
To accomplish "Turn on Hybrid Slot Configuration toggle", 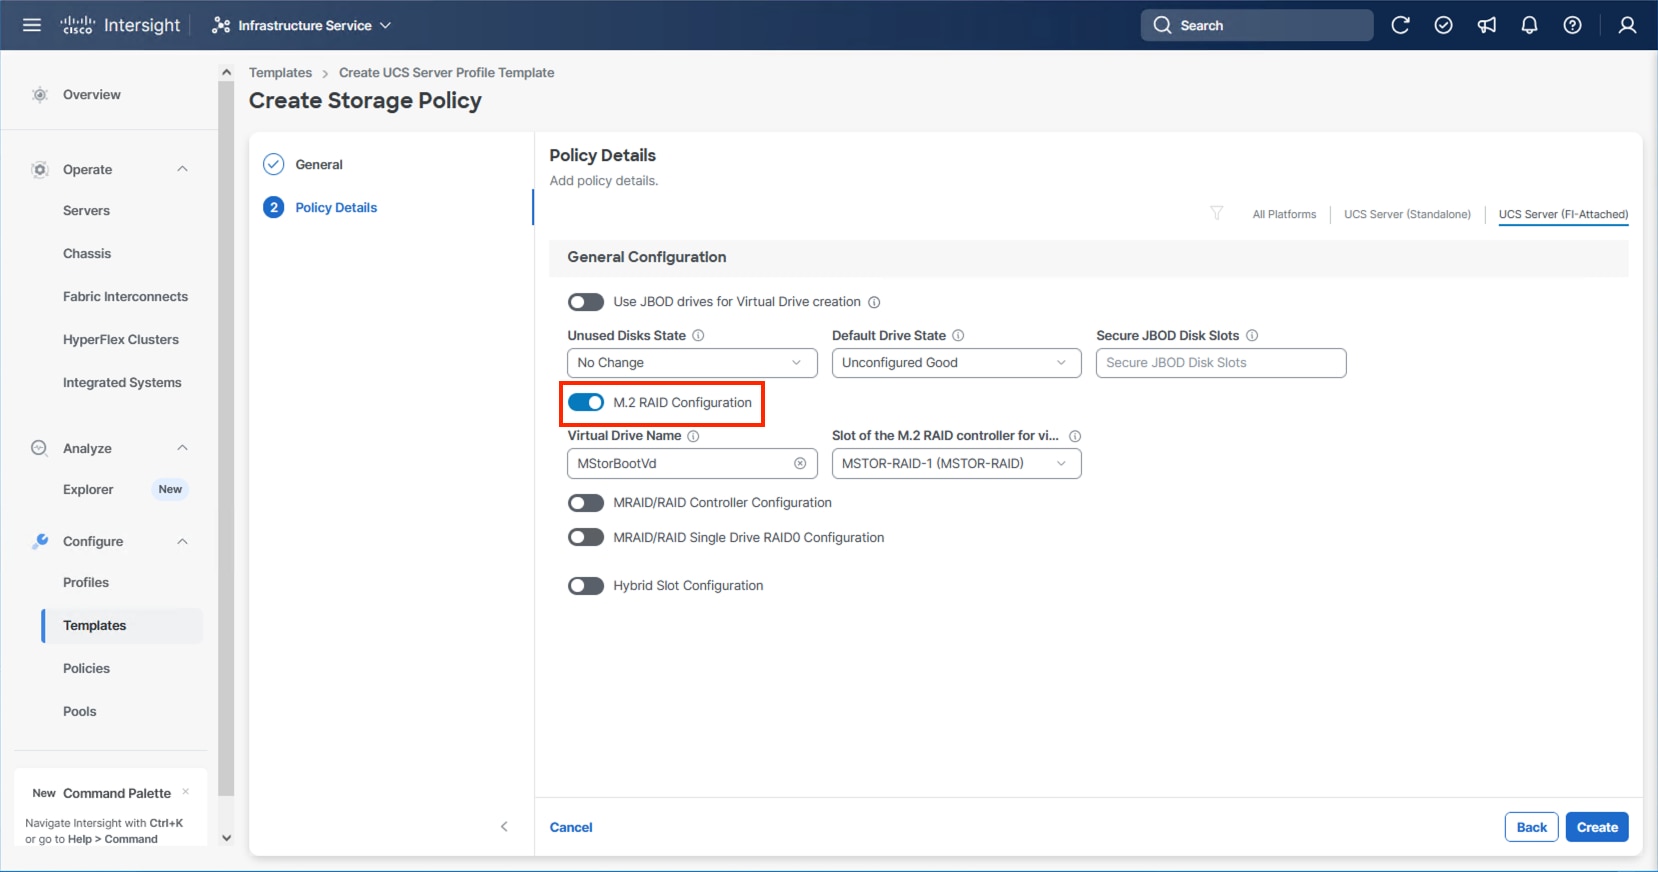I will (586, 586).
